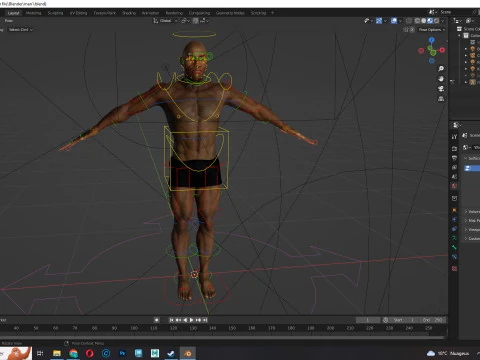This screenshot has height=360, width=480.
Task: Open the Texture properties tab (checker icon)
Action: [x=454, y=268]
